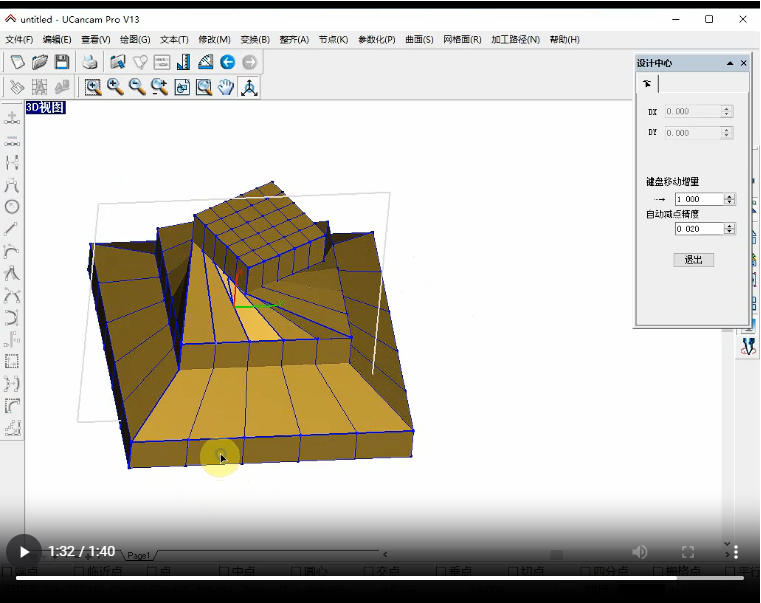This screenshot has width=761, height=603.
Task: Open the video player's three-dot options menu
Action: click(736, 552)
